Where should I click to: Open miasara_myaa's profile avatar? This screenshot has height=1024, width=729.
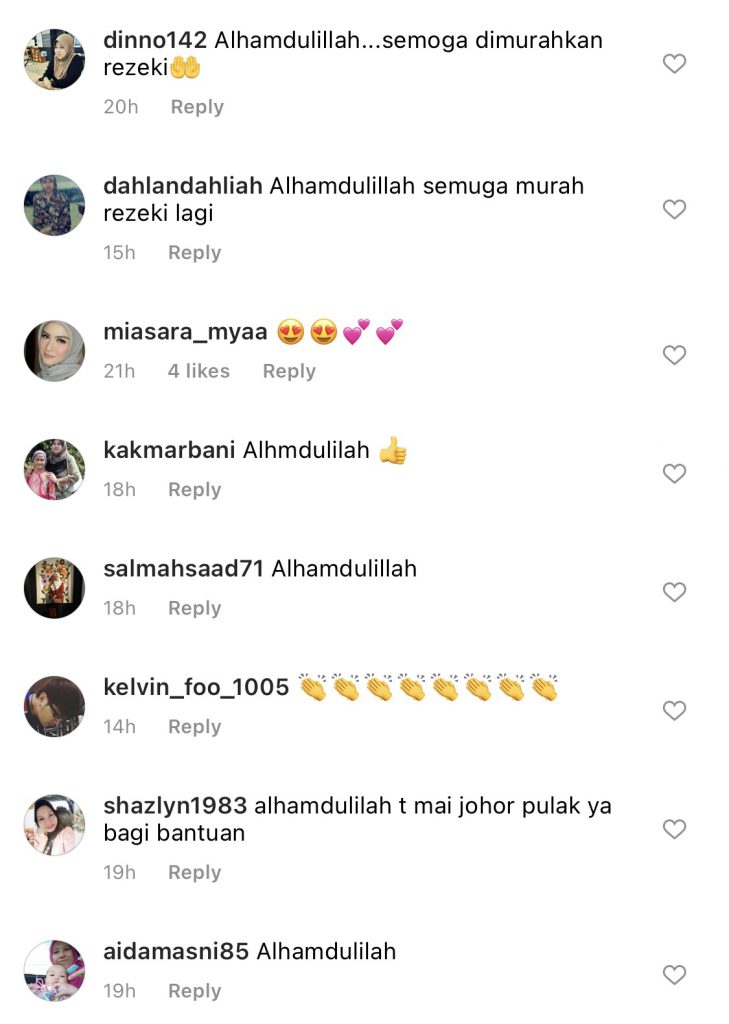pyautogui.click(x=54, y=351)
